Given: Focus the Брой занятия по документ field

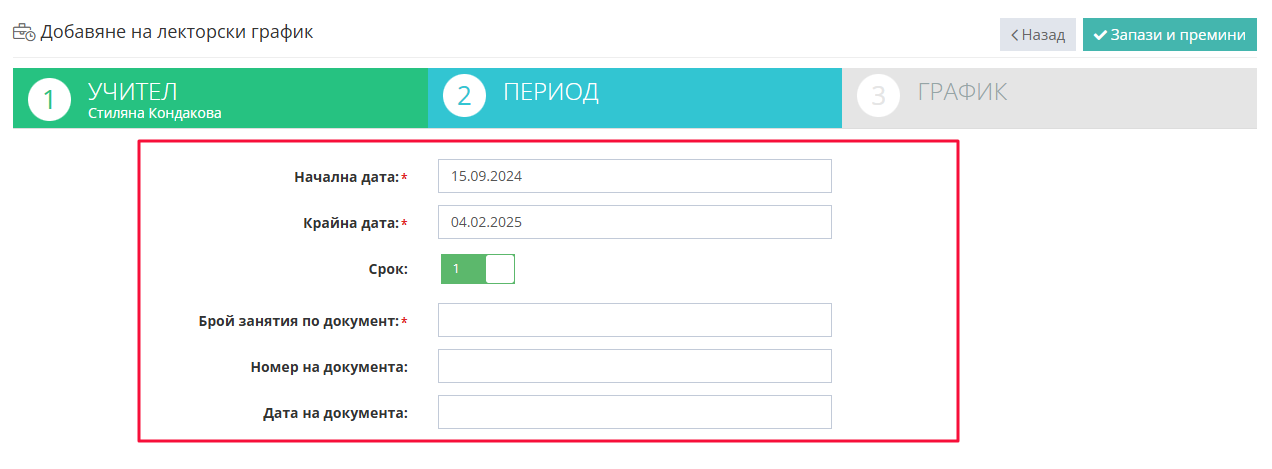Looking at the screenshot, I should coord(635,320).
